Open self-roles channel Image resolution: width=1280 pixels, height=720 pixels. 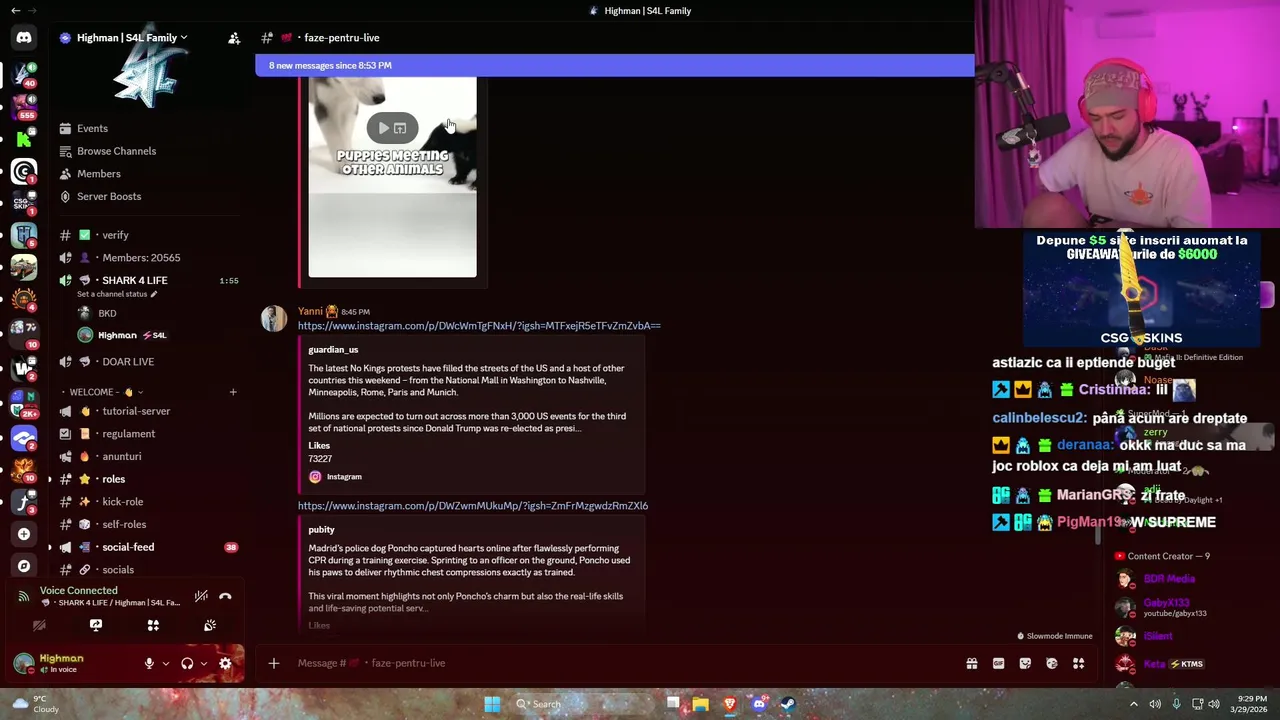124,525
